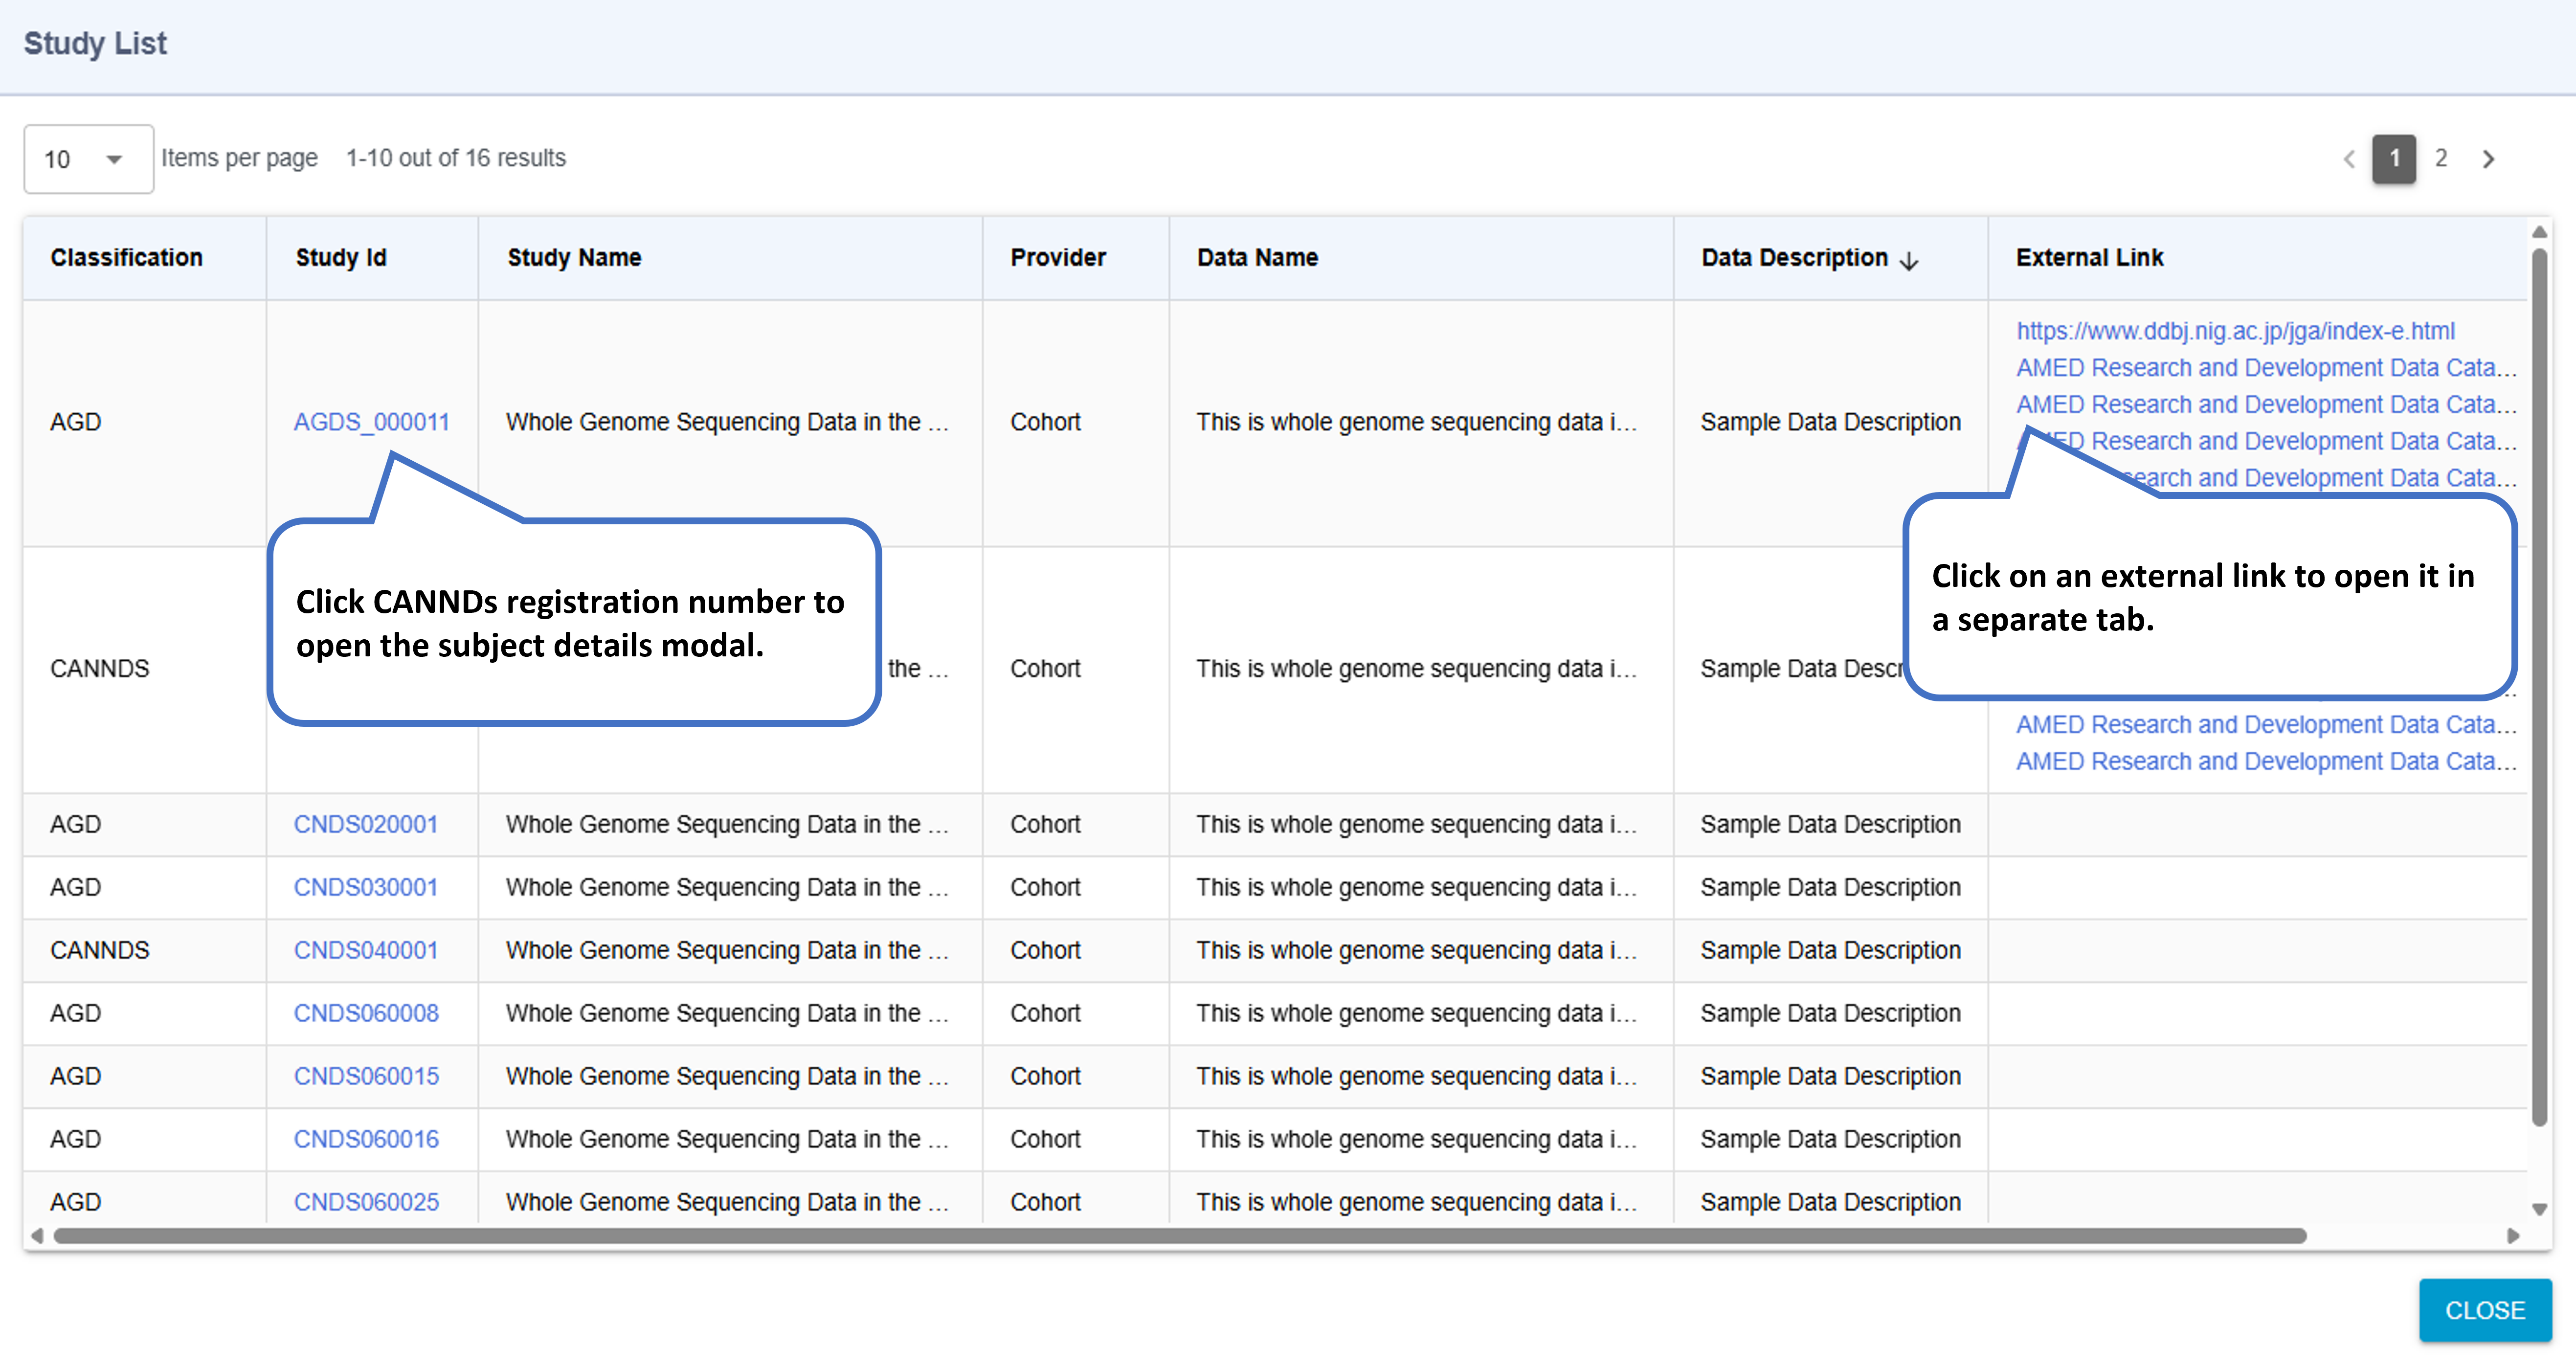Viewport: 2576px width, 1368px height.
Task: Open study AGDS_000011 details
Action: pyautogui.click(x=371, y=422)
